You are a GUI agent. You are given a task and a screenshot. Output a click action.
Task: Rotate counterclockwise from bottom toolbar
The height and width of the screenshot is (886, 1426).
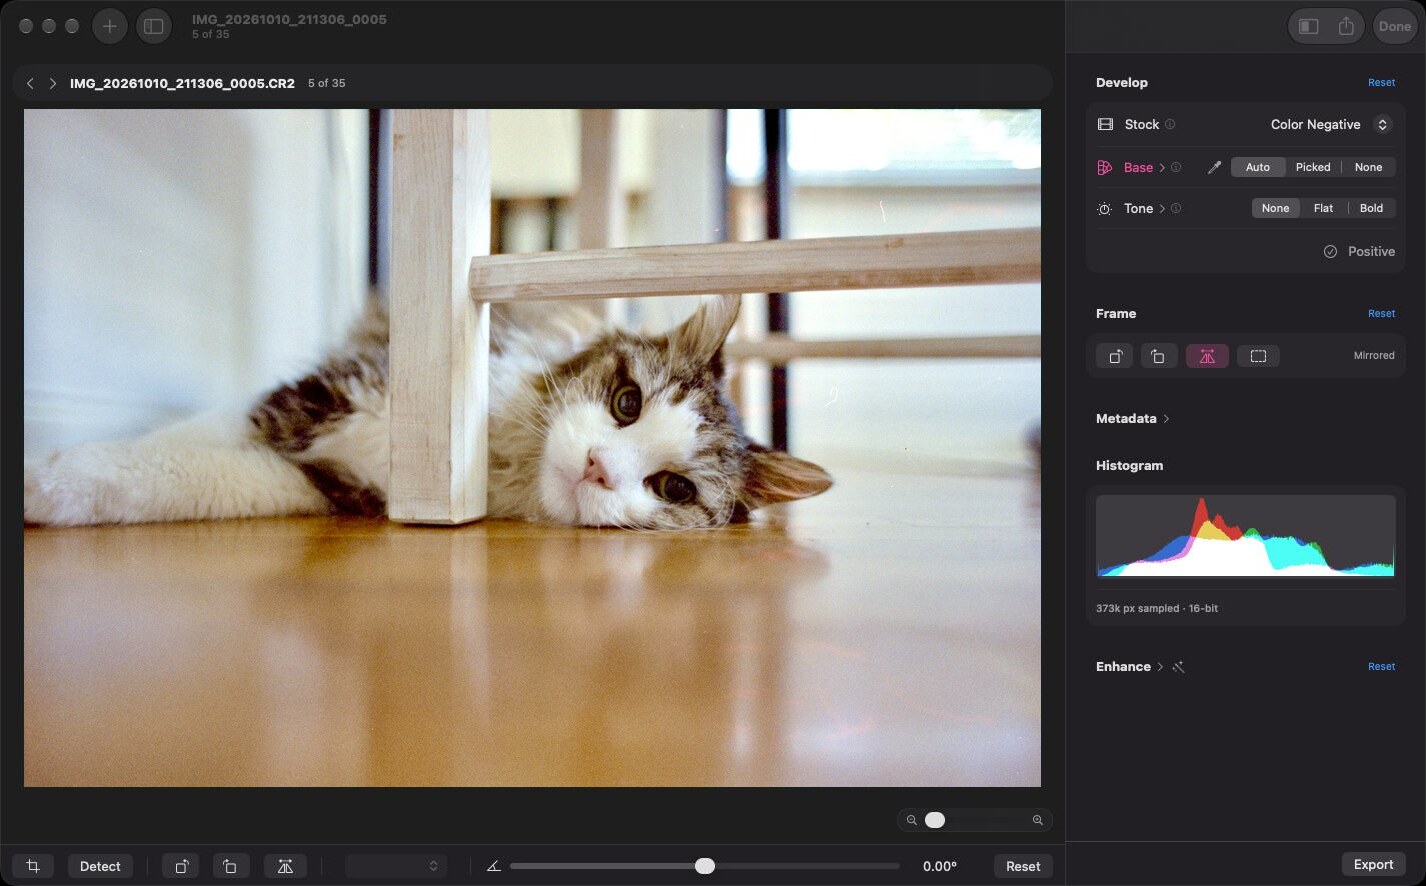[x=230, y=866]
